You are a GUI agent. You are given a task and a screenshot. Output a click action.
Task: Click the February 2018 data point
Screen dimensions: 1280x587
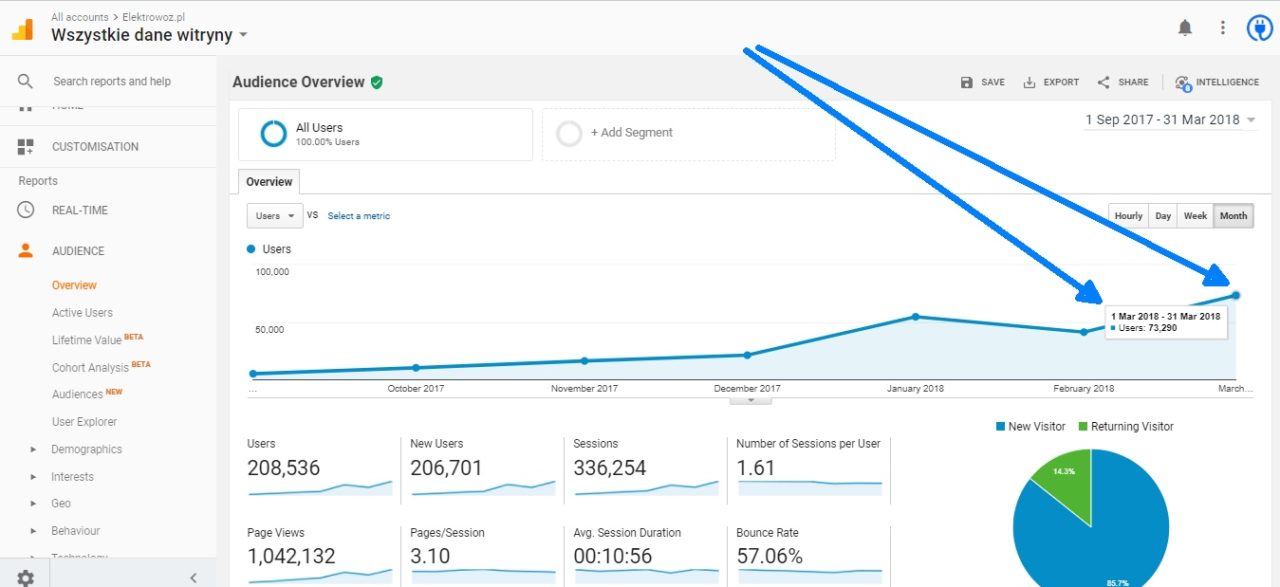pos(1084,332)
